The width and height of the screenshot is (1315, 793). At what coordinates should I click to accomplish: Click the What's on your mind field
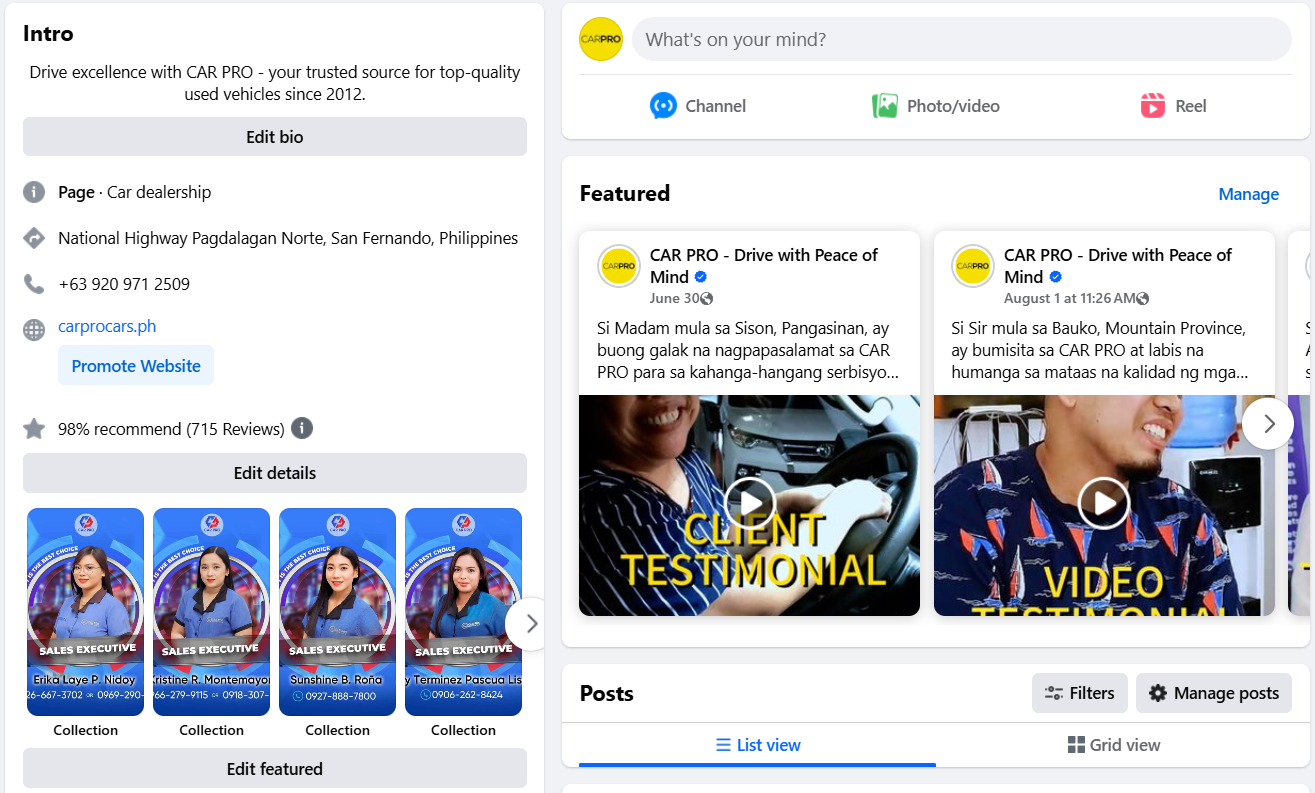click(962, 40)
